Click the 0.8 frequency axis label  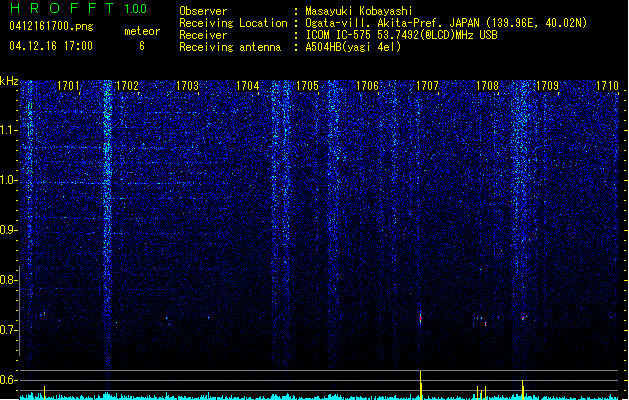point(9,280)
